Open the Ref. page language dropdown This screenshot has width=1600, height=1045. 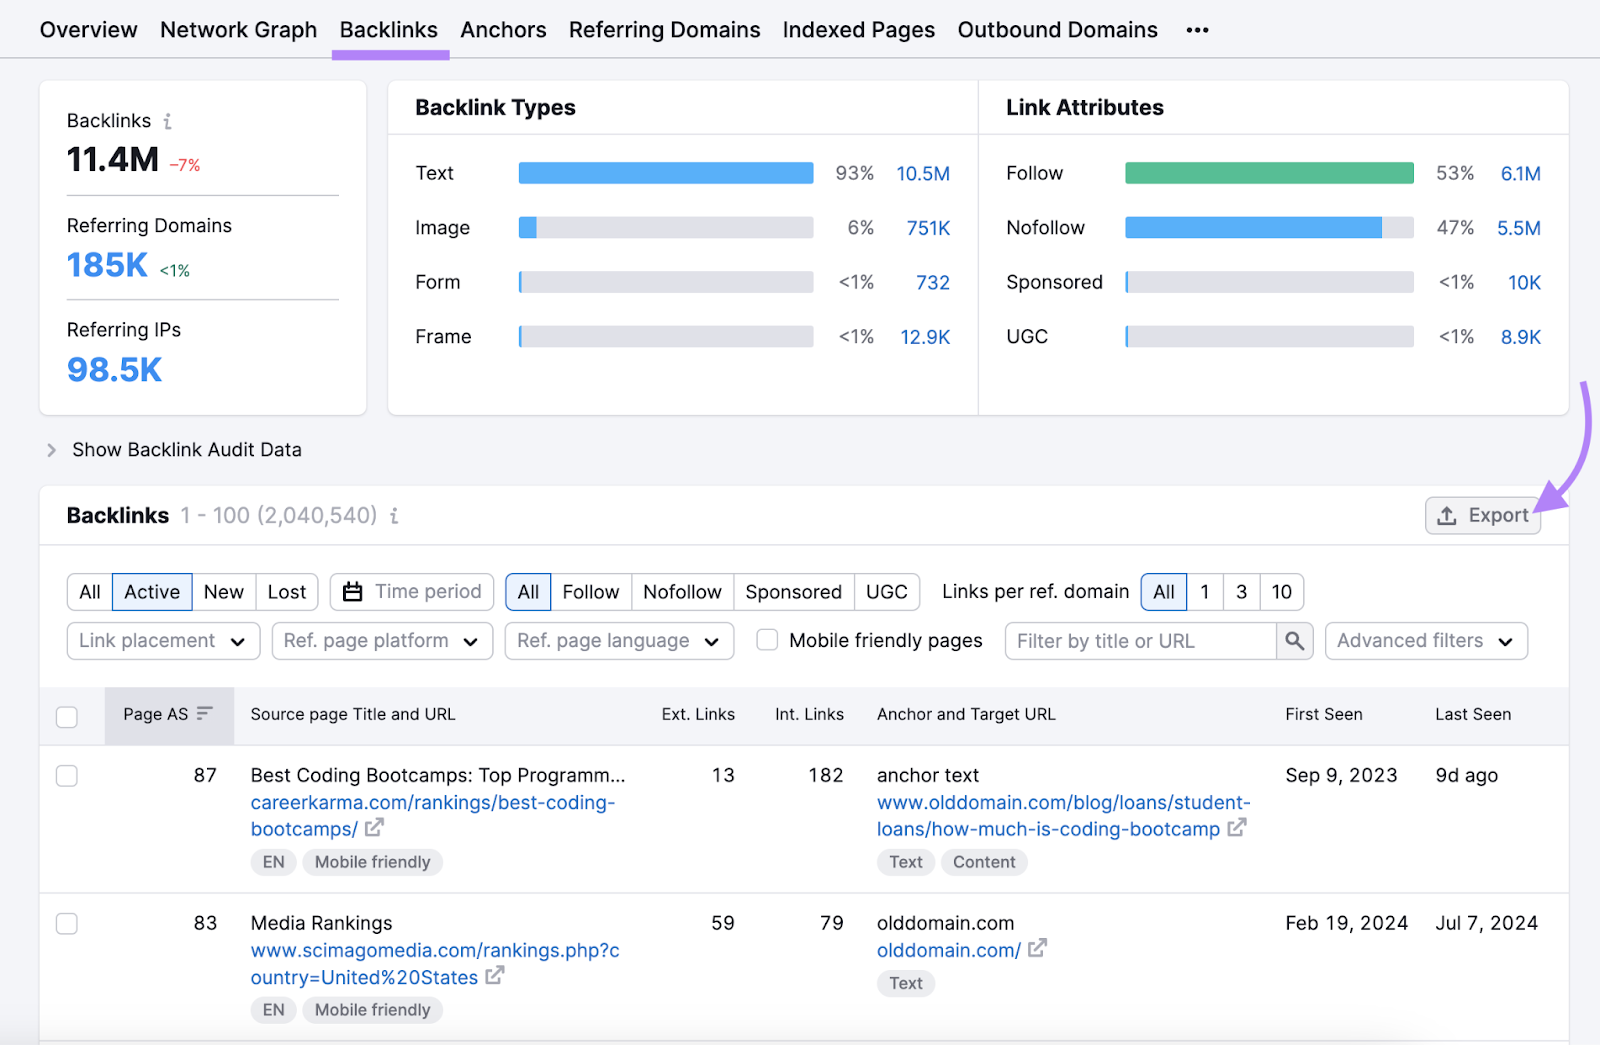click(x=618, y=641)
